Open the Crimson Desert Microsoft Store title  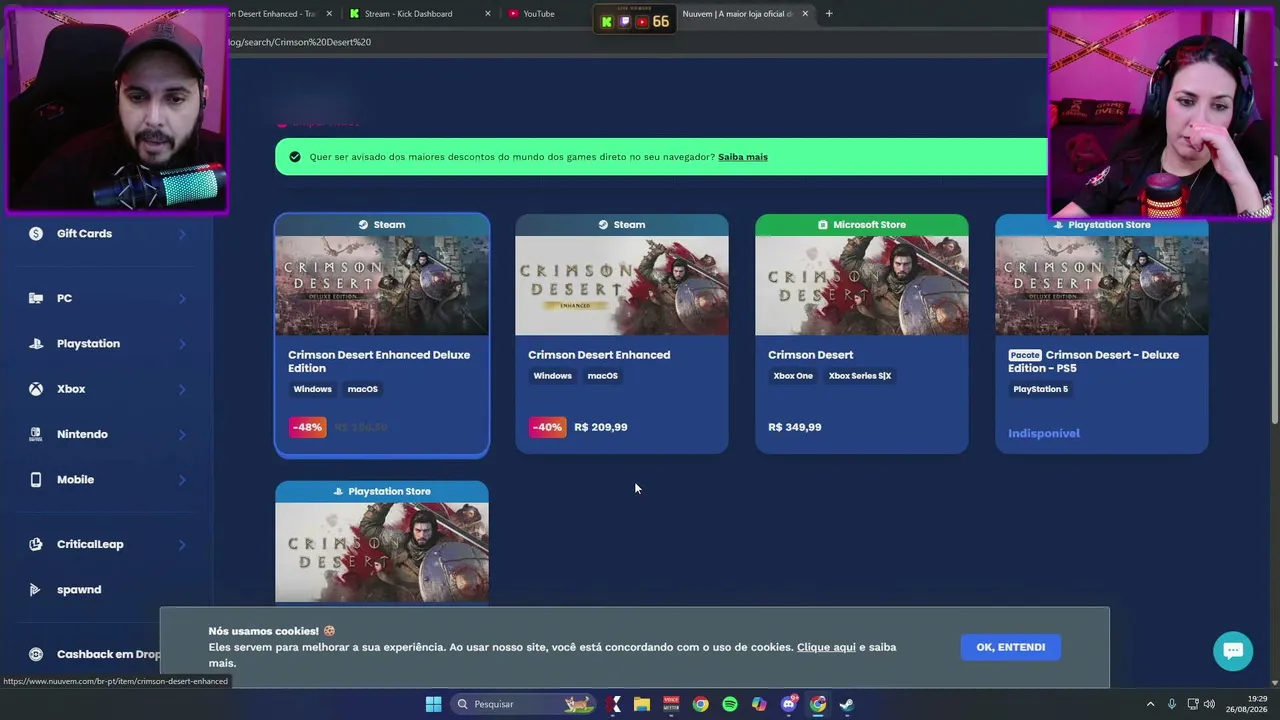(x=811, y=355)
